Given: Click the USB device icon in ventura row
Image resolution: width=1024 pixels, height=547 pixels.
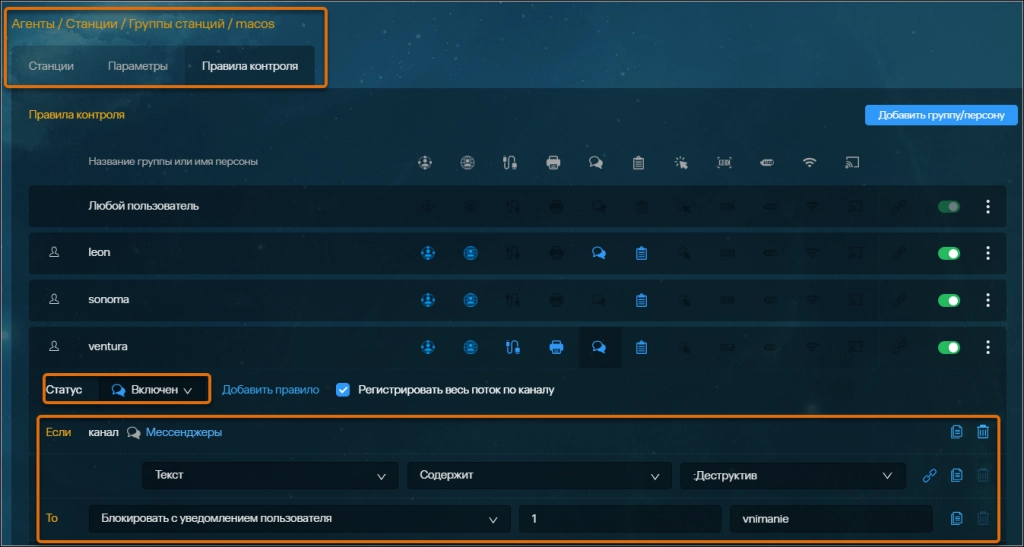Looking at the screenshot, I should pyautogui.click(x=512, y=347).
